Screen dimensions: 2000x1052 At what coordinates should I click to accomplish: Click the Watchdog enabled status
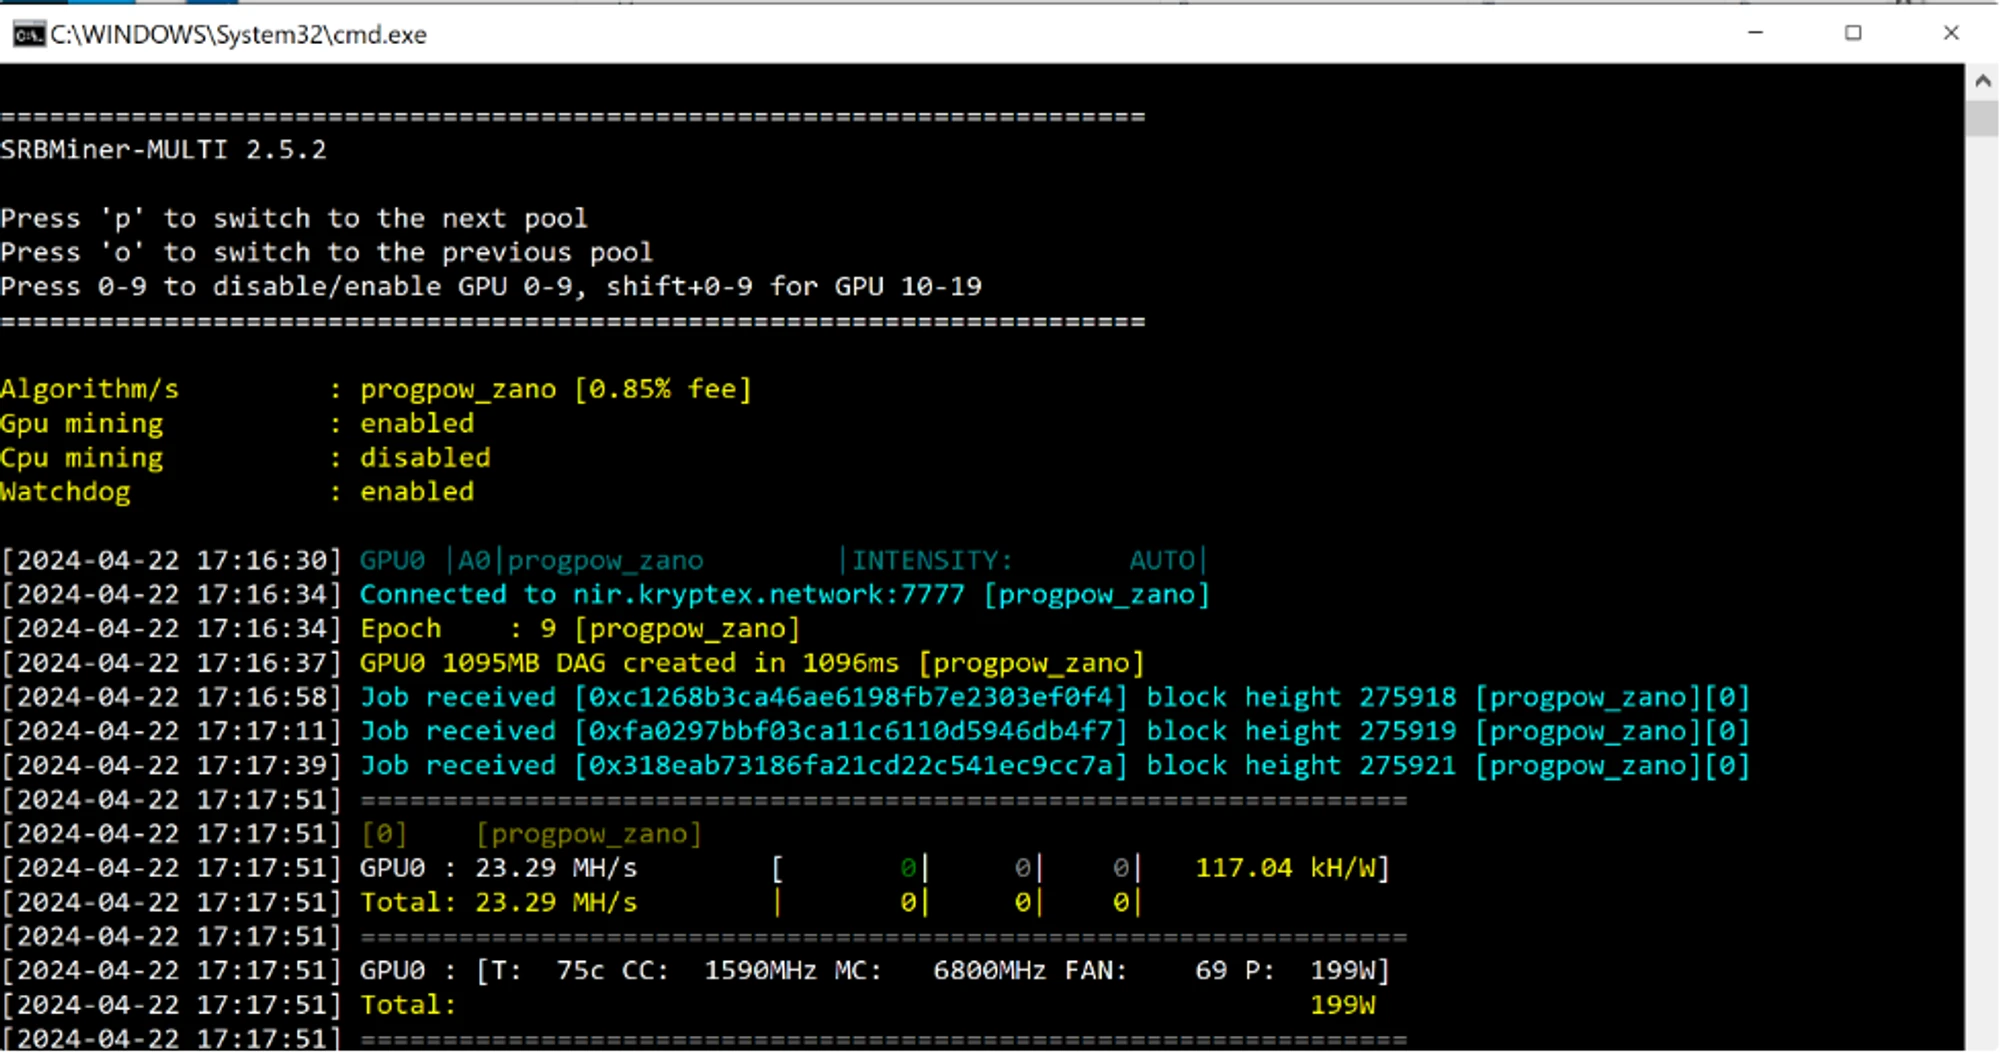417,492
